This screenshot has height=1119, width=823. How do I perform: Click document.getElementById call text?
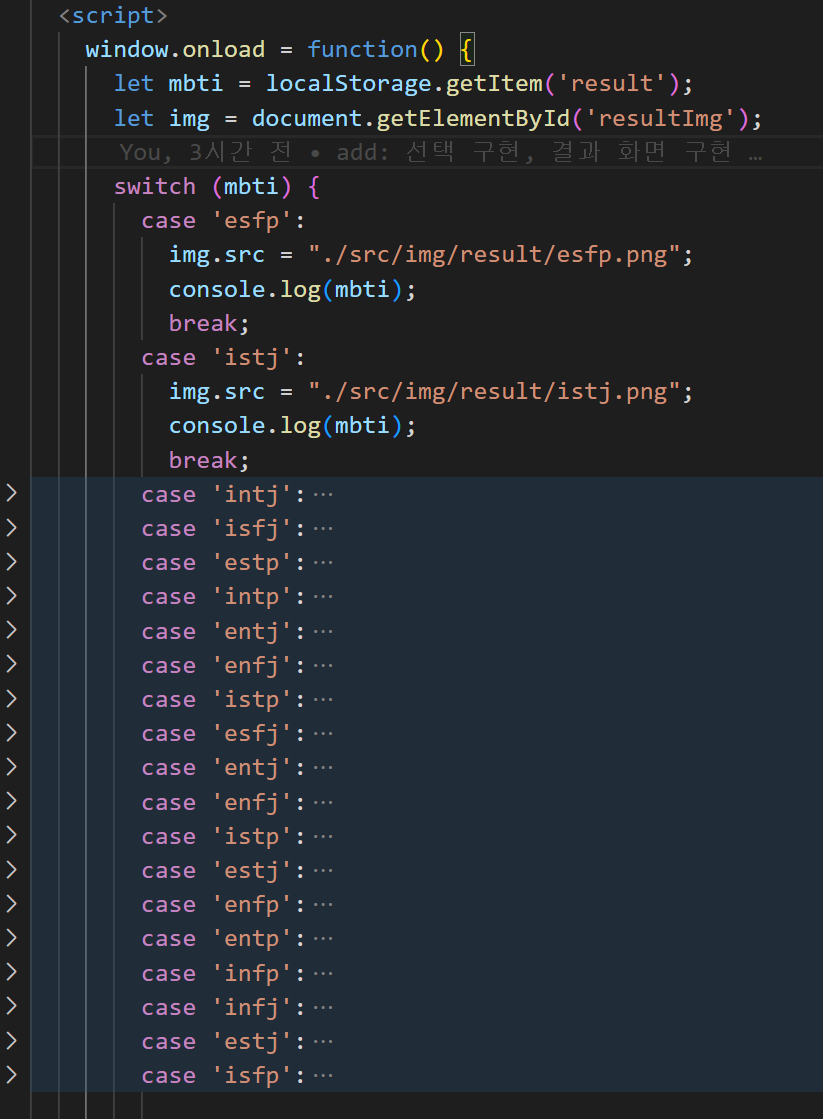(410, 118)
